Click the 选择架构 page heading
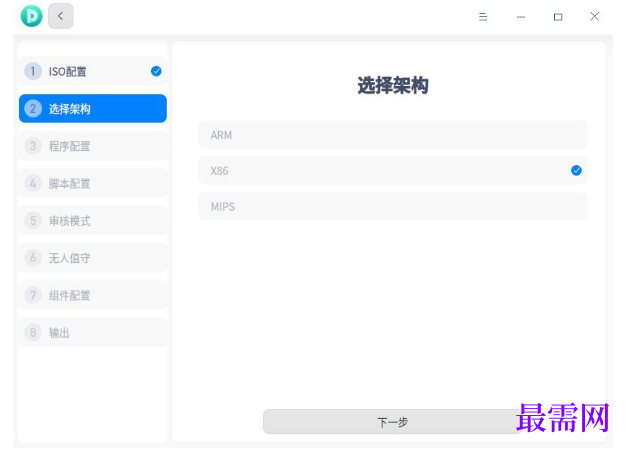628x449 pixels. tap(393, 85)
